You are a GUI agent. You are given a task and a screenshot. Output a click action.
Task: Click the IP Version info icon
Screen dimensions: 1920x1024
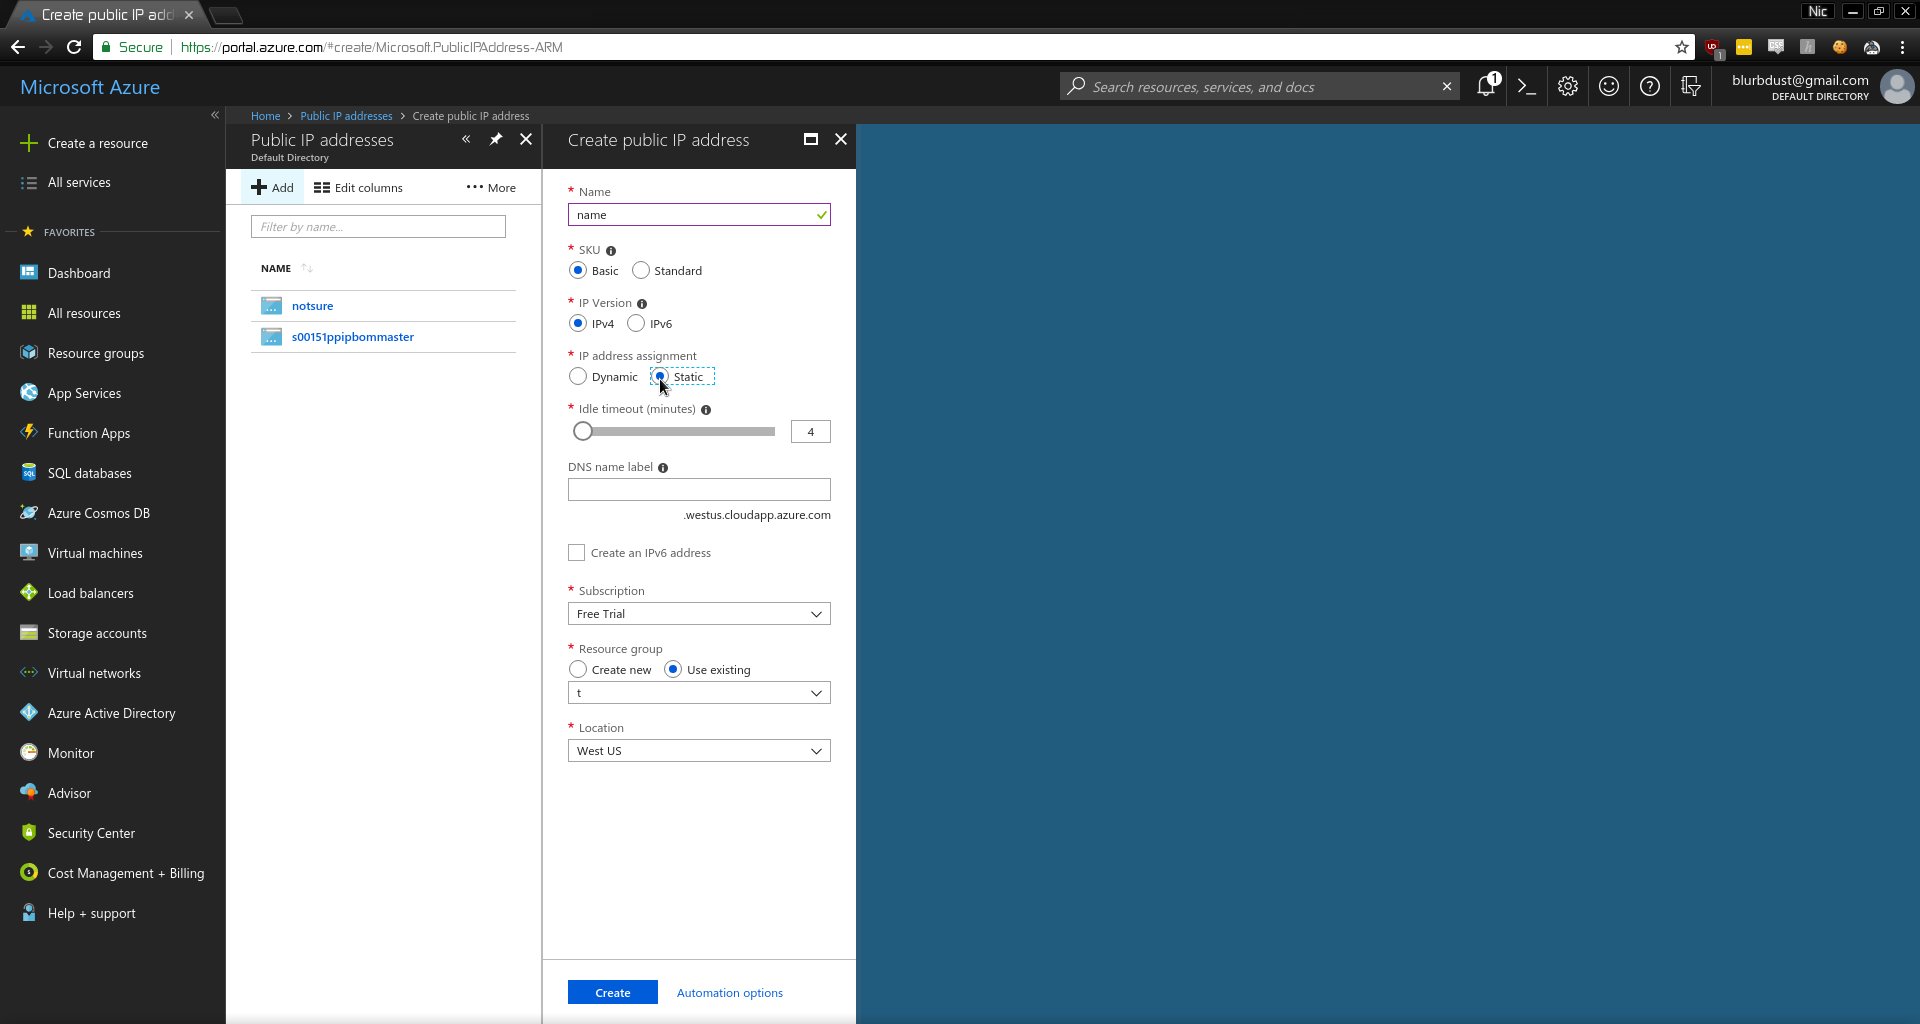pos(642,304)
